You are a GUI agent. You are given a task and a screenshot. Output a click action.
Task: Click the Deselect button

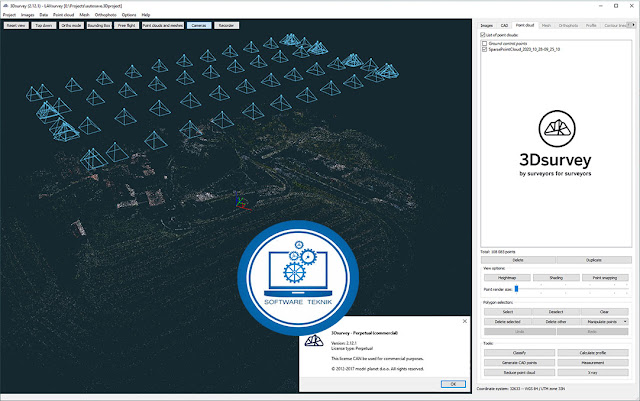[556, 312]
